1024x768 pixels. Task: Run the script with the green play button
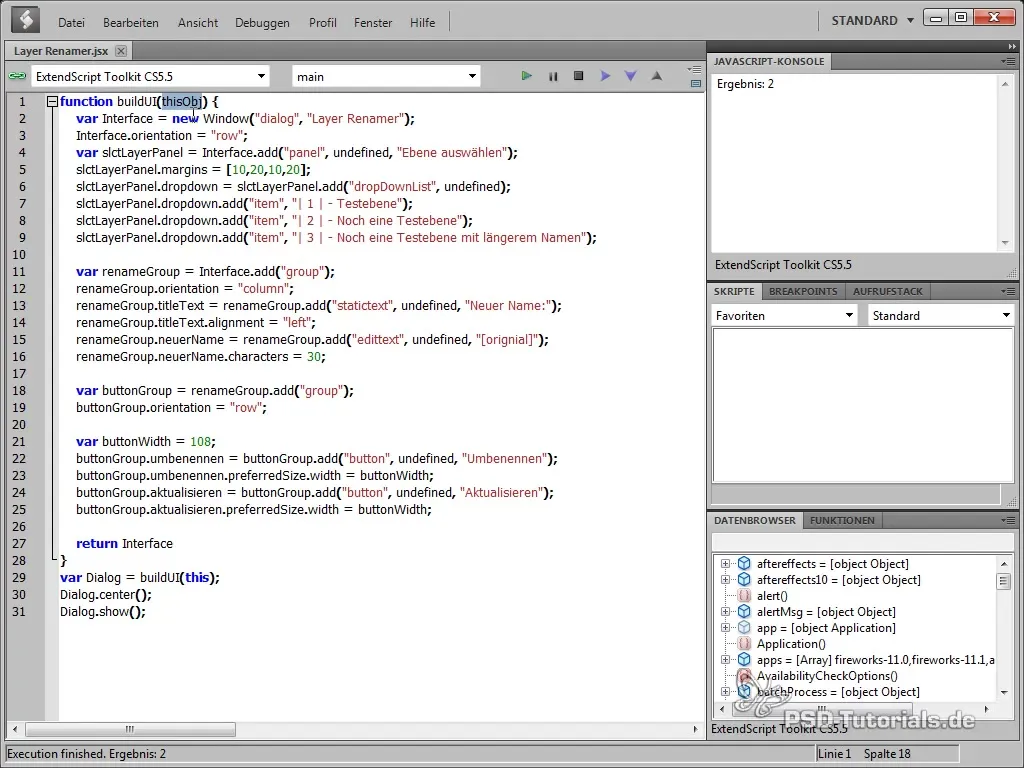[527, 76]
